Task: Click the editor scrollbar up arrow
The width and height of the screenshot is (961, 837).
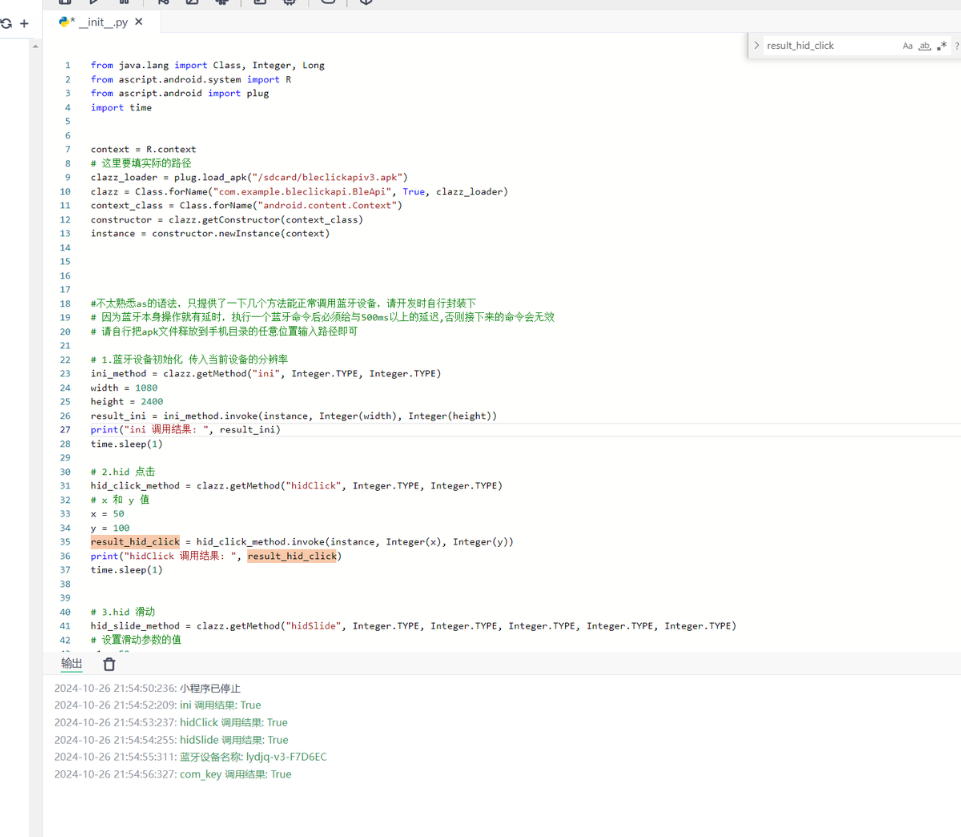Action: 36,46
